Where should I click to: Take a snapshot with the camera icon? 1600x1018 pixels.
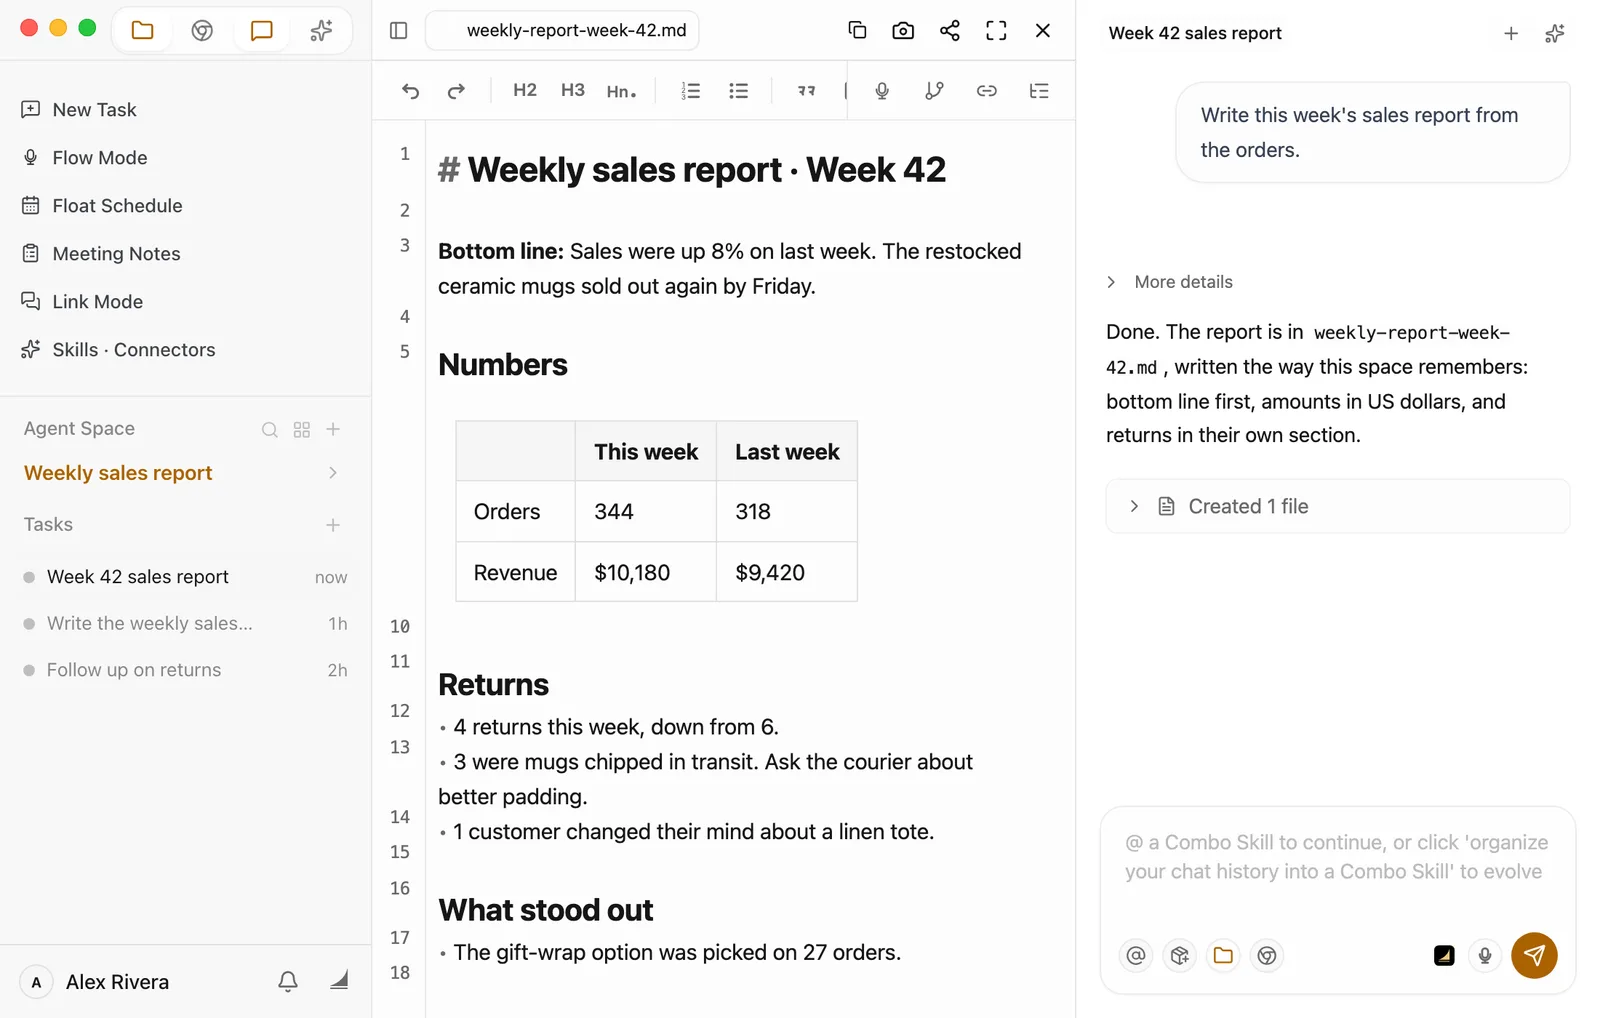coord(903,30)
